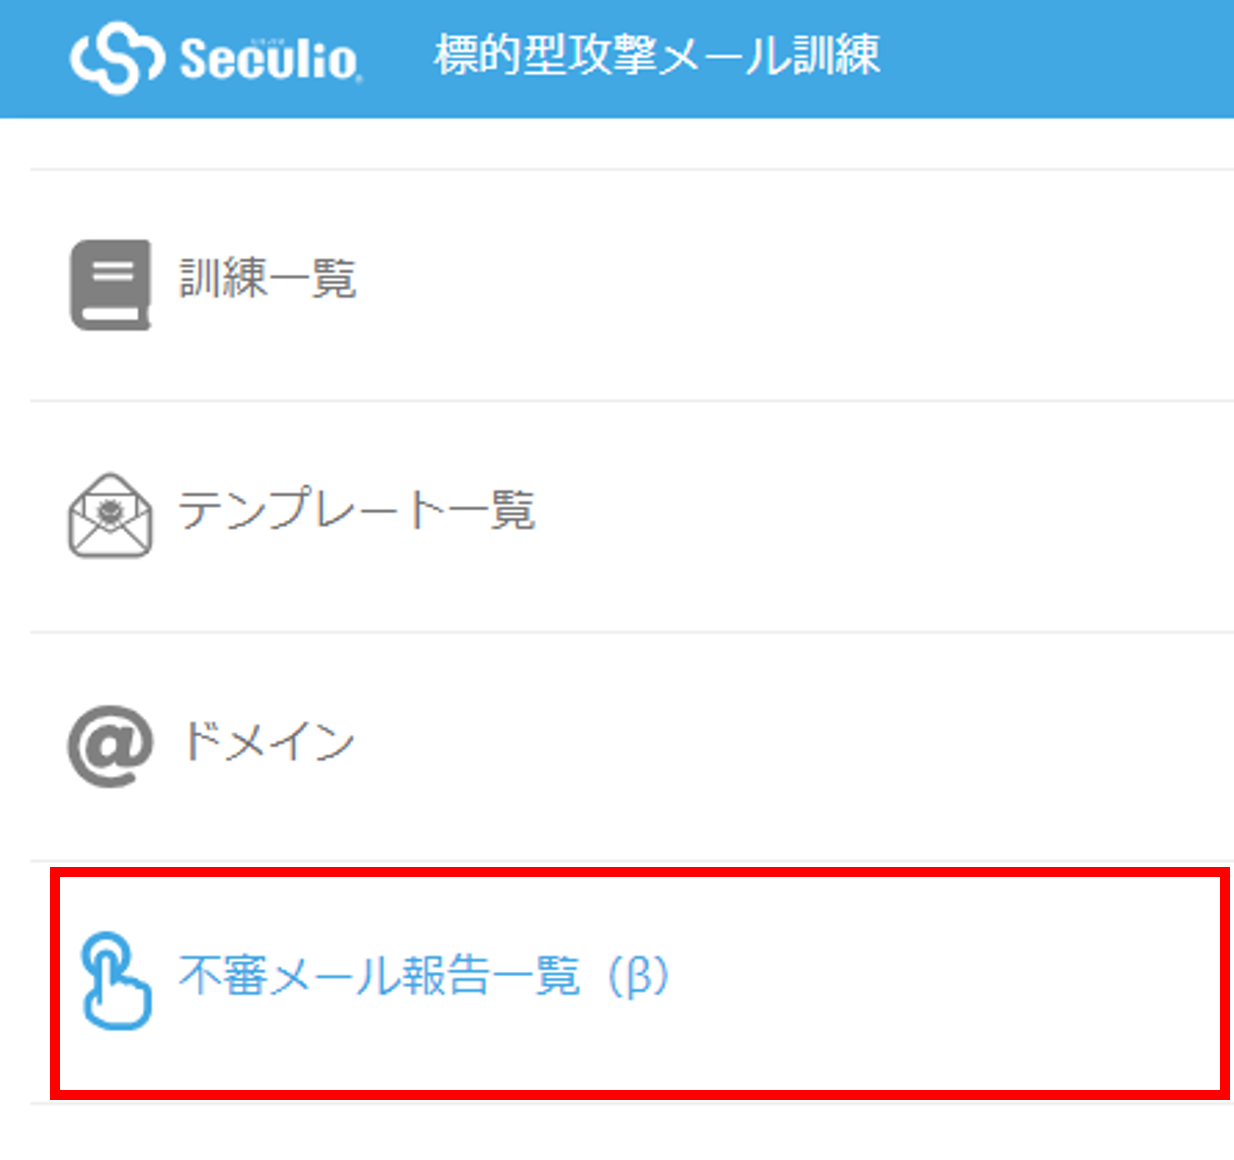Click the Seculio swirl logo icon
The width and height of the screenshot is (1234, 1160).
116,58
